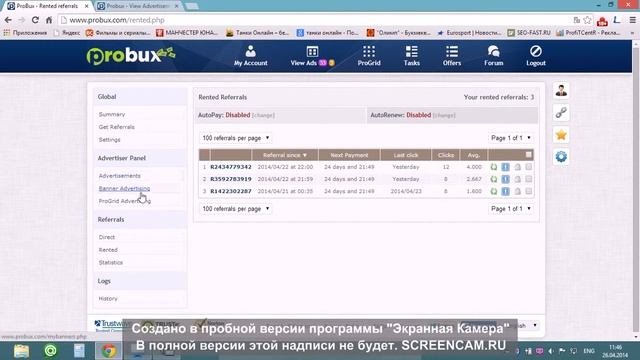Screen dimensions: 640x360
Task: Open View Ads in the top navigation
Action: point(312,56)
